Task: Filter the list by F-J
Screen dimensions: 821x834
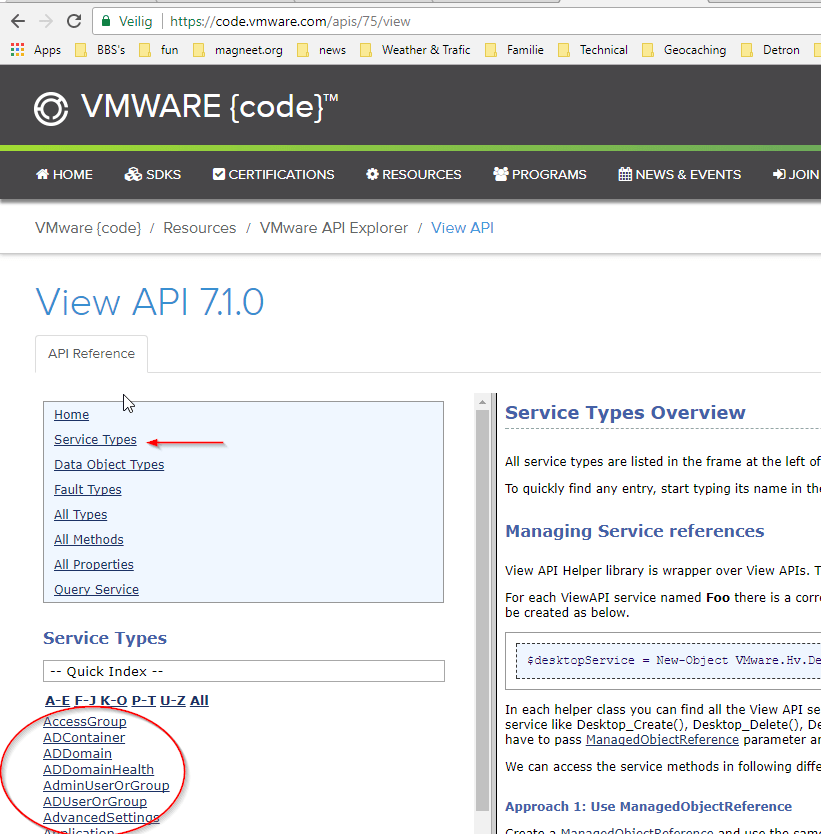Action: click(85, 700)
